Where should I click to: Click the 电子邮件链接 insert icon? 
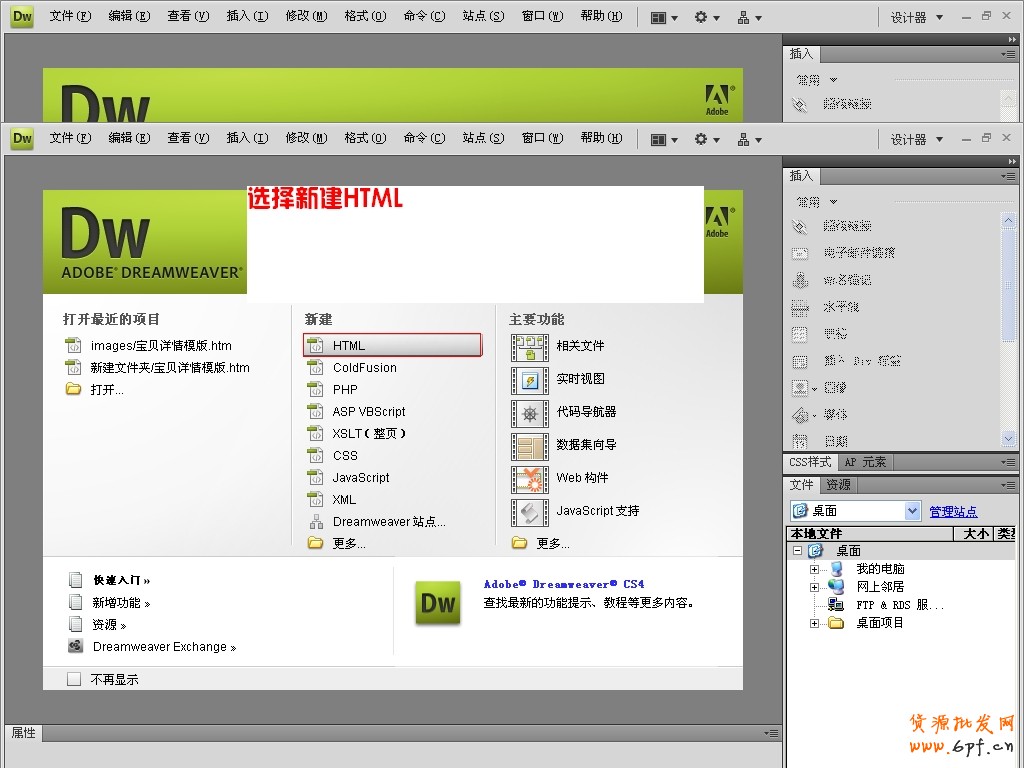799,253
